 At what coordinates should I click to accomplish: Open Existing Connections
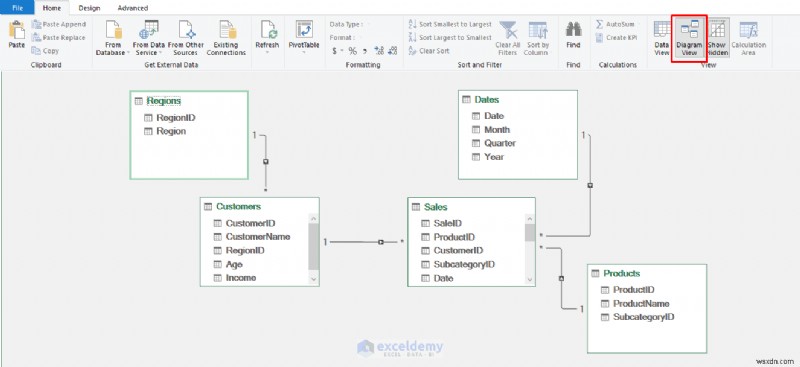coord(226,38)
